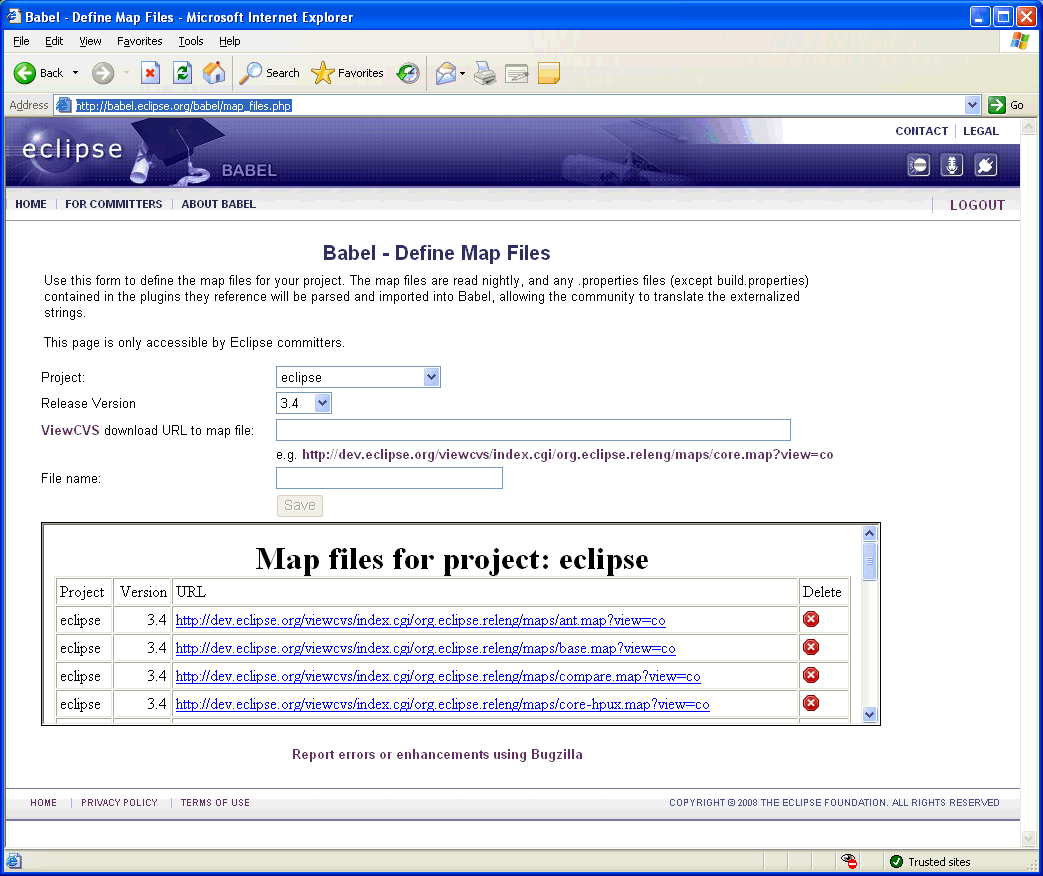Open the Search toolbar button
This screenshot has height=876, width=1043.
coord(269,73)
